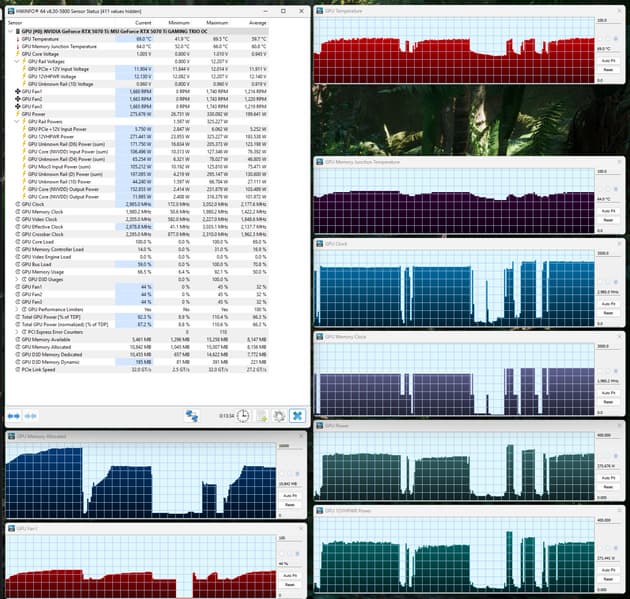Edit the maximum value field in GPU Power graph
This screenshot has width=630, height=599.
click(608, 435)
